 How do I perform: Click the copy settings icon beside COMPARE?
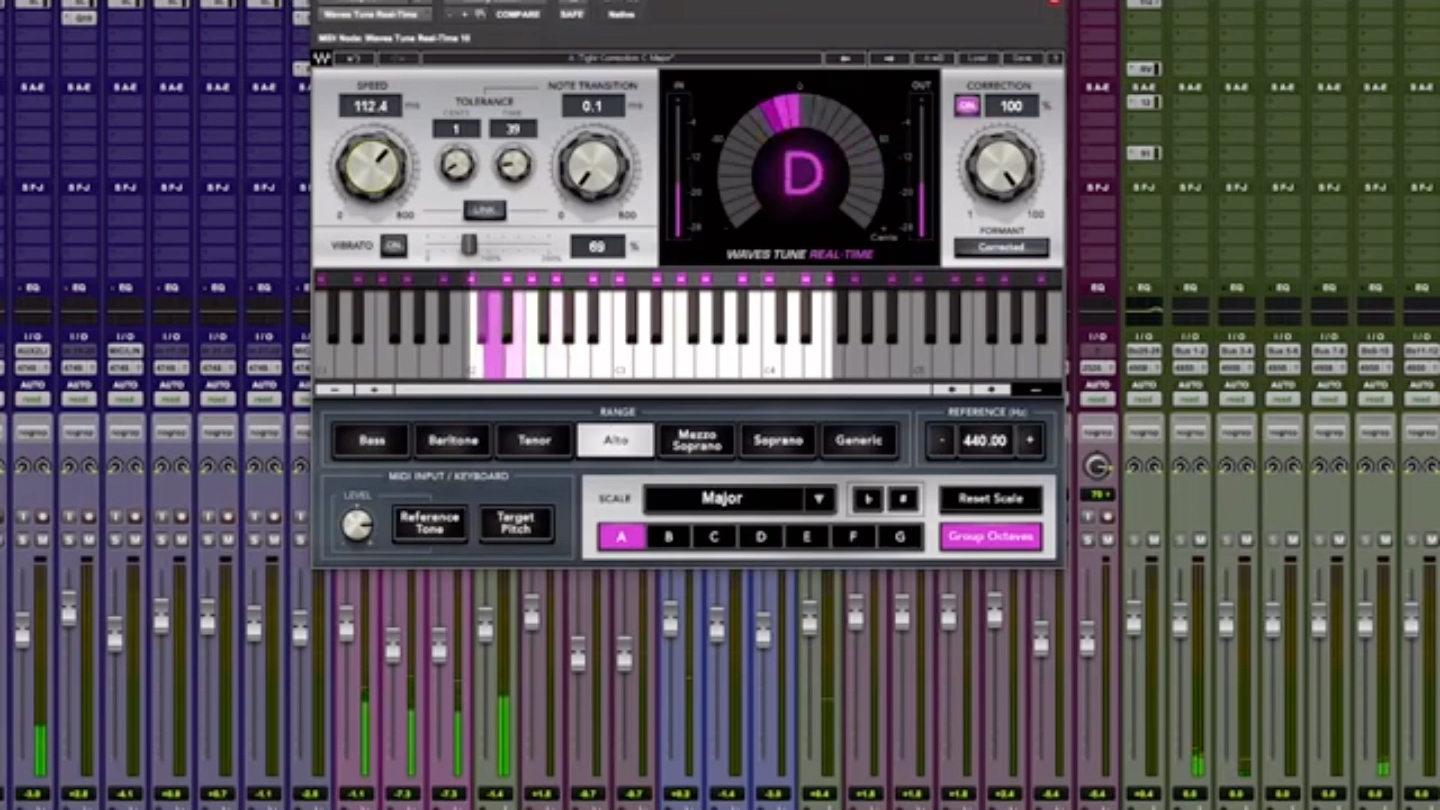point(482,14)
